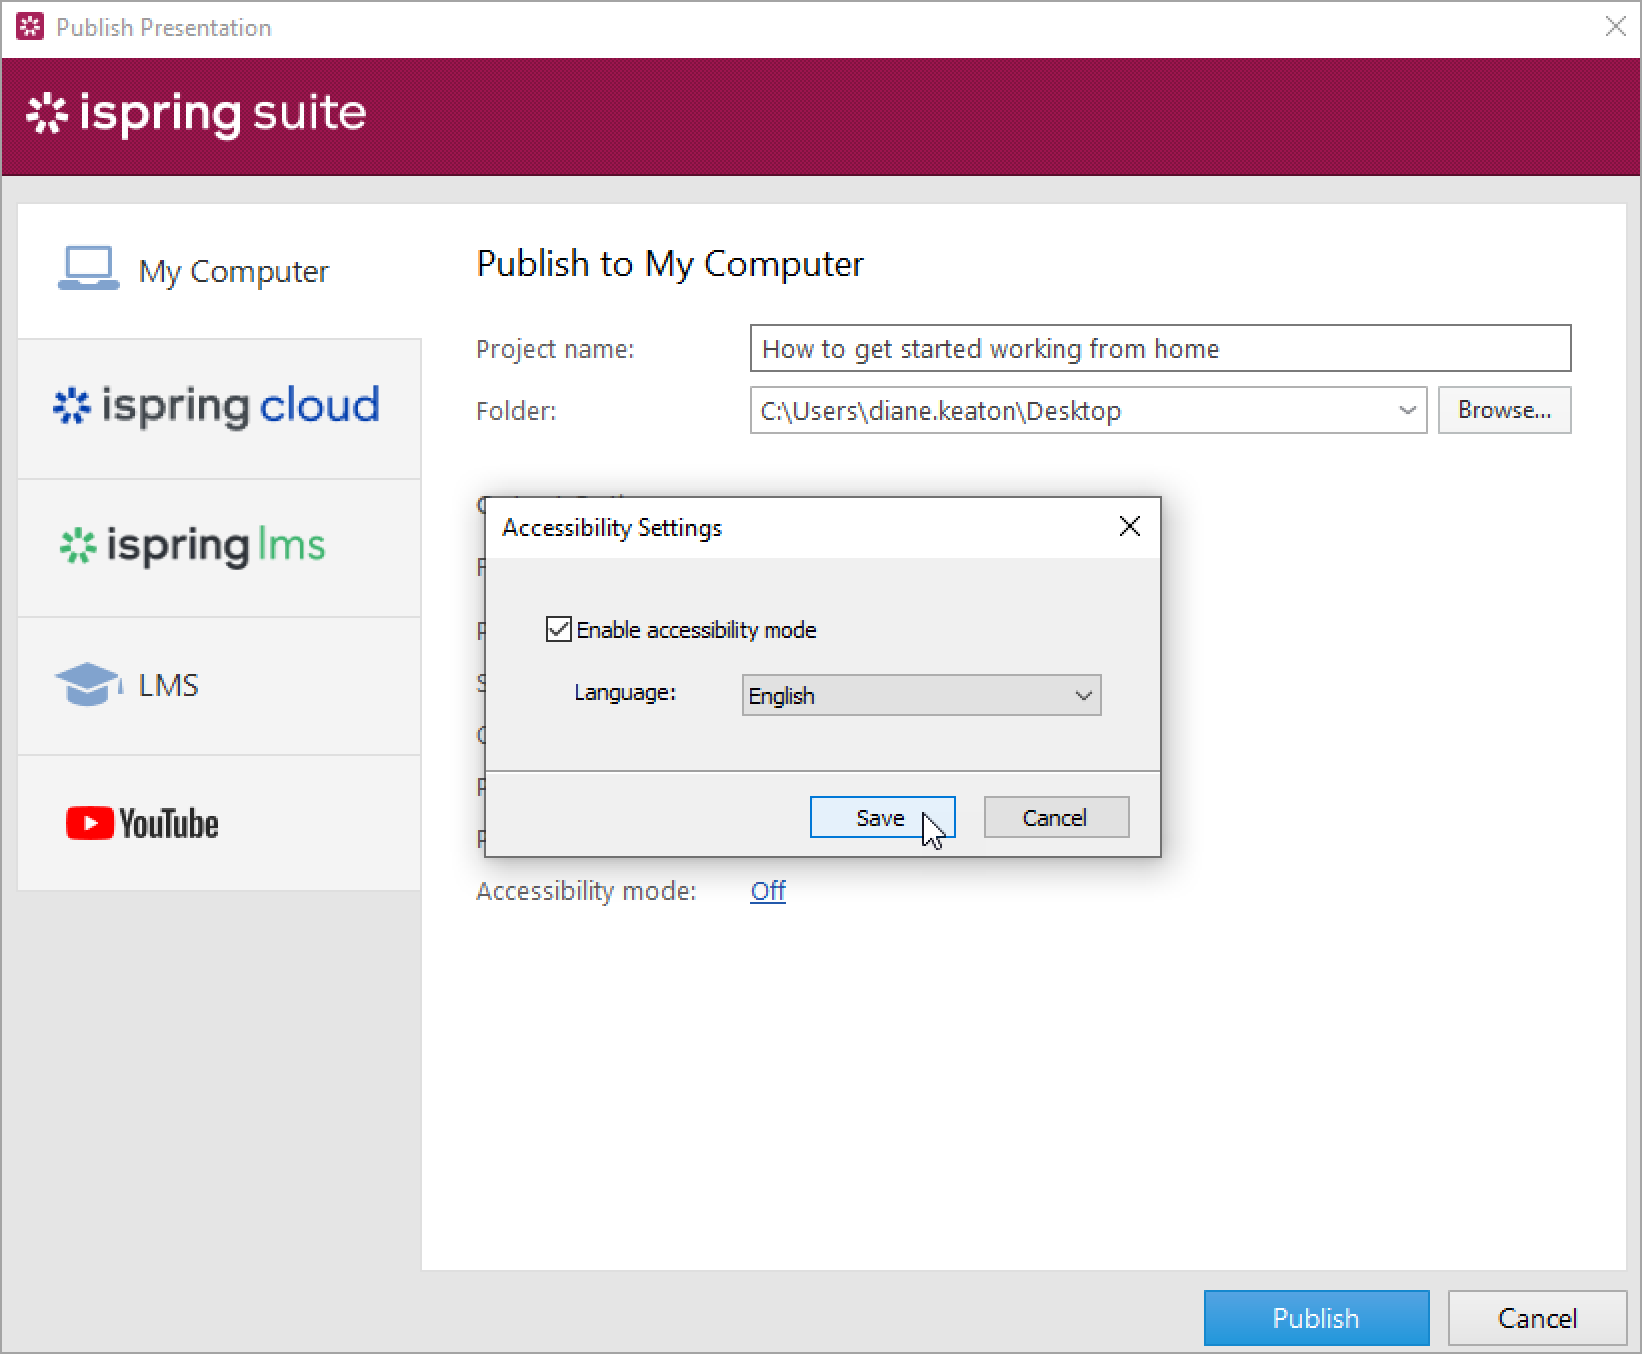Click Cancel in Publish Presentation window
1642x1354 pixels.
coord(1536,1317)
